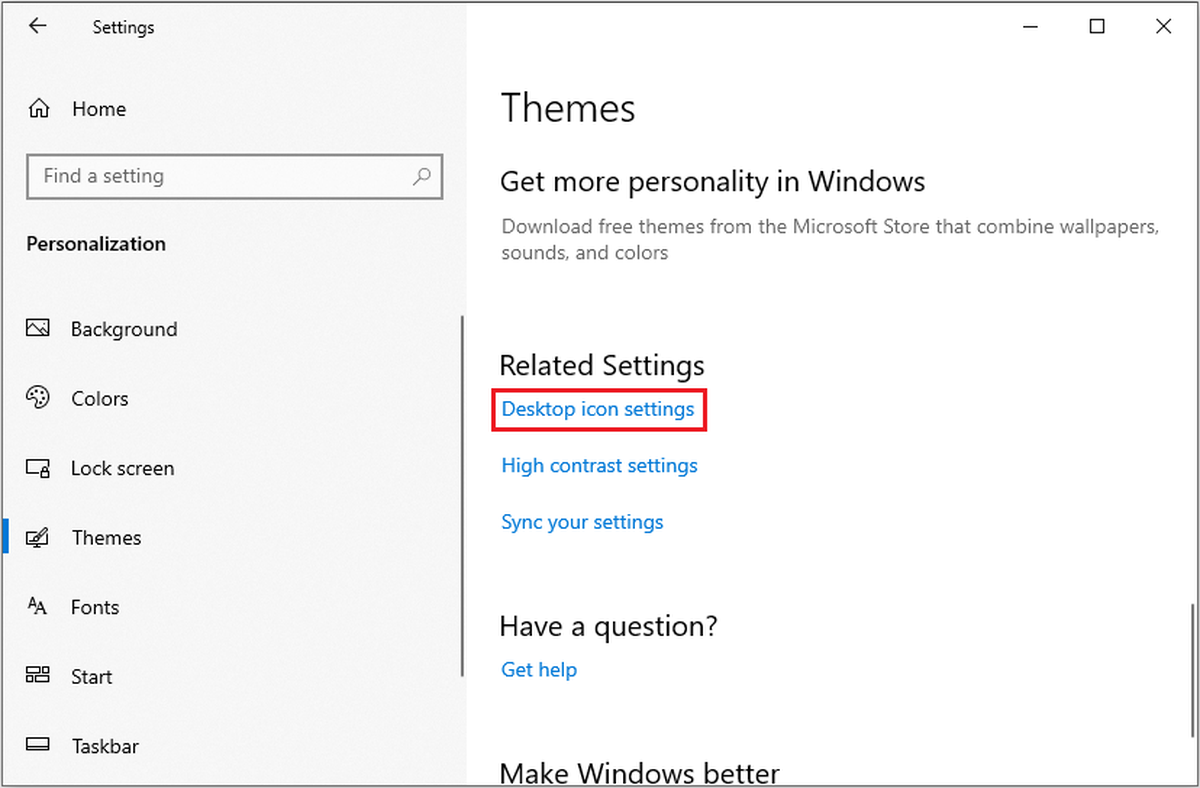Screen dimensions: 1200x788
Task: Click the sidebar vertical scrollbar
Action: pyautogui.click(x=462, y=495)
